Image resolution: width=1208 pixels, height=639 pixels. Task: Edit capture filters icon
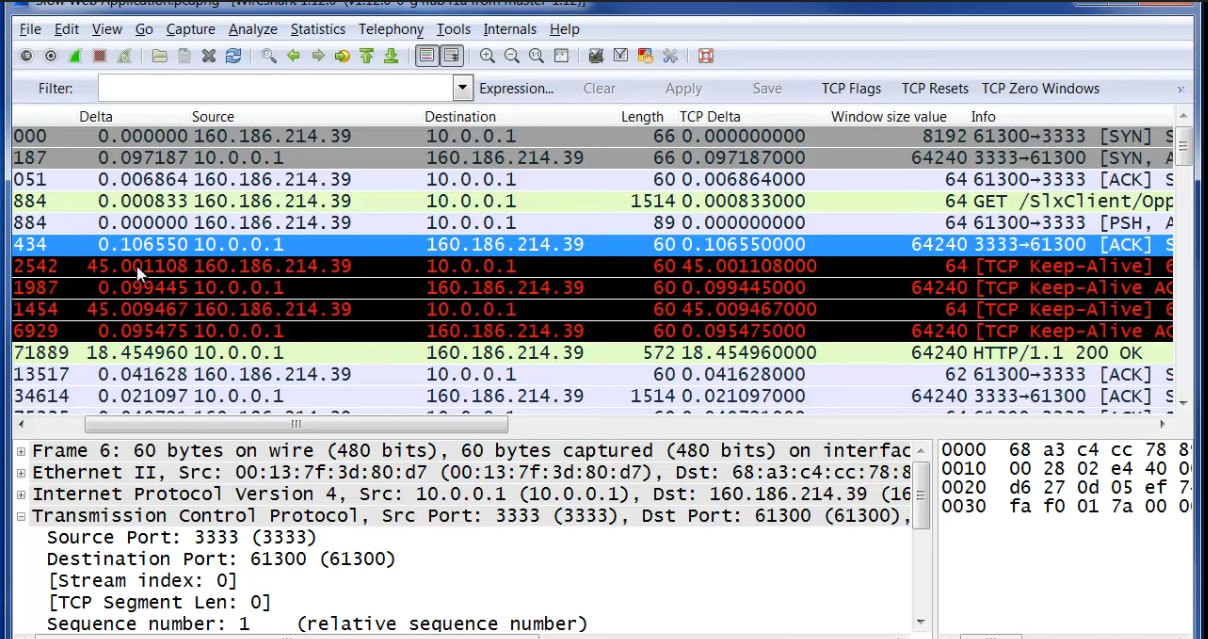pos(597,56)
